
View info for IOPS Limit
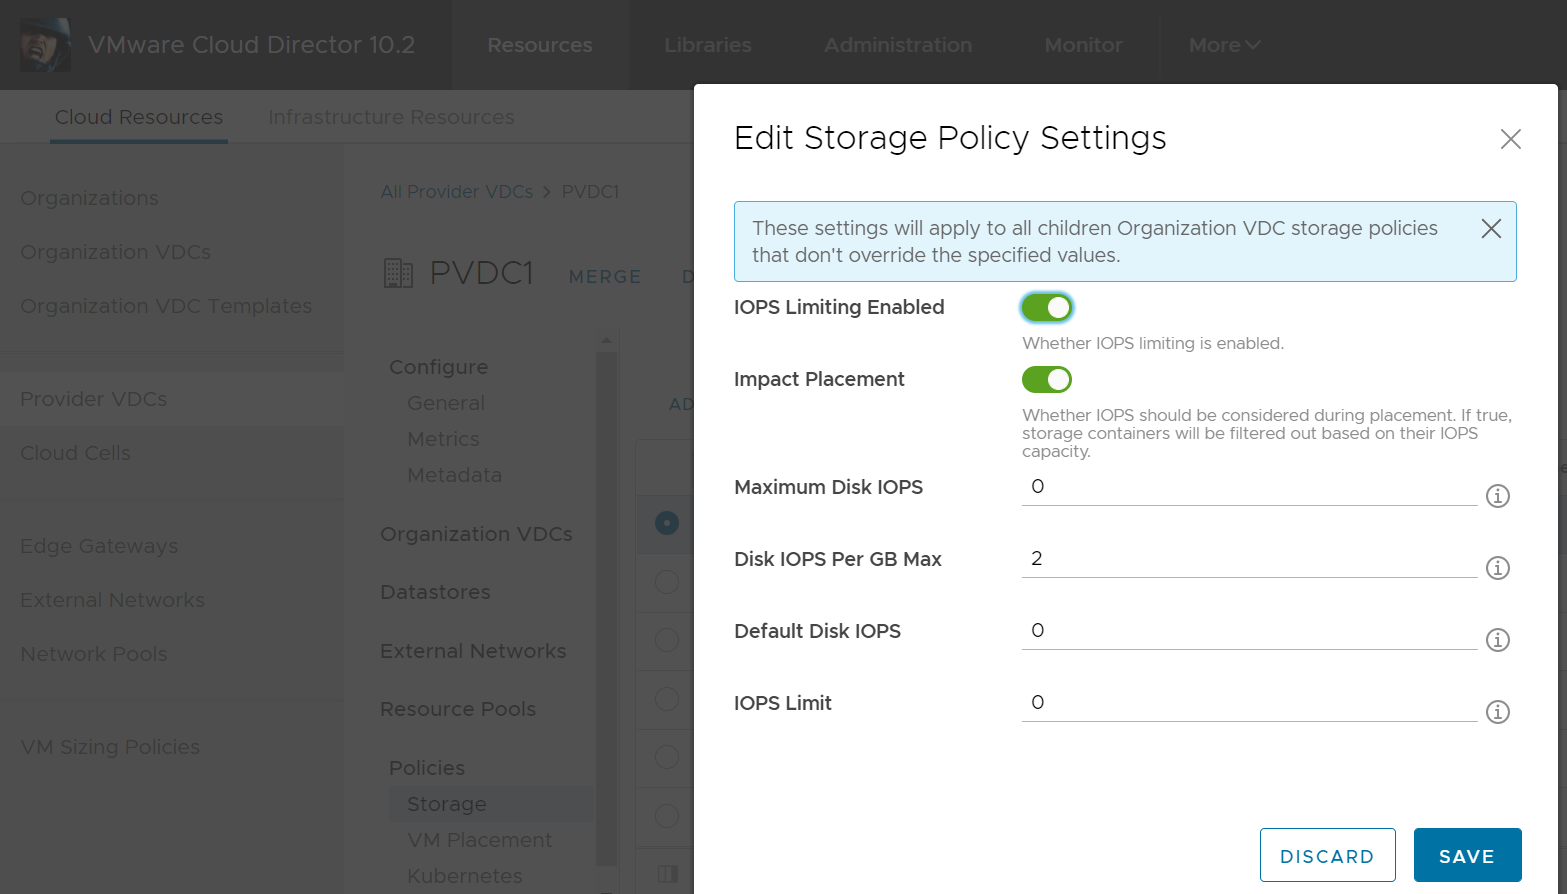point(1497,711)
